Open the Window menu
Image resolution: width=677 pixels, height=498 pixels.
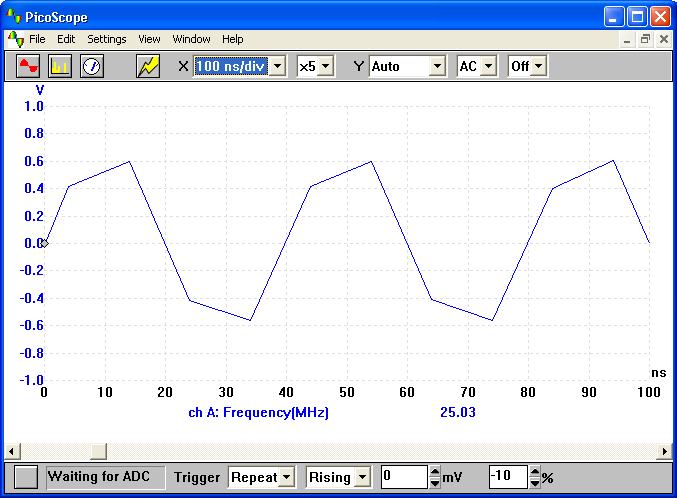click(191, 39)
